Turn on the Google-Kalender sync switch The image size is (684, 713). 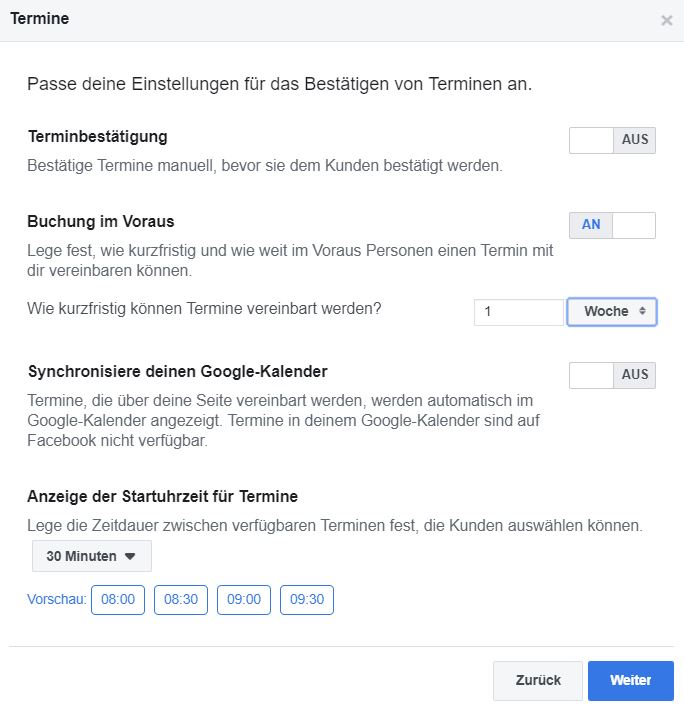612,375
